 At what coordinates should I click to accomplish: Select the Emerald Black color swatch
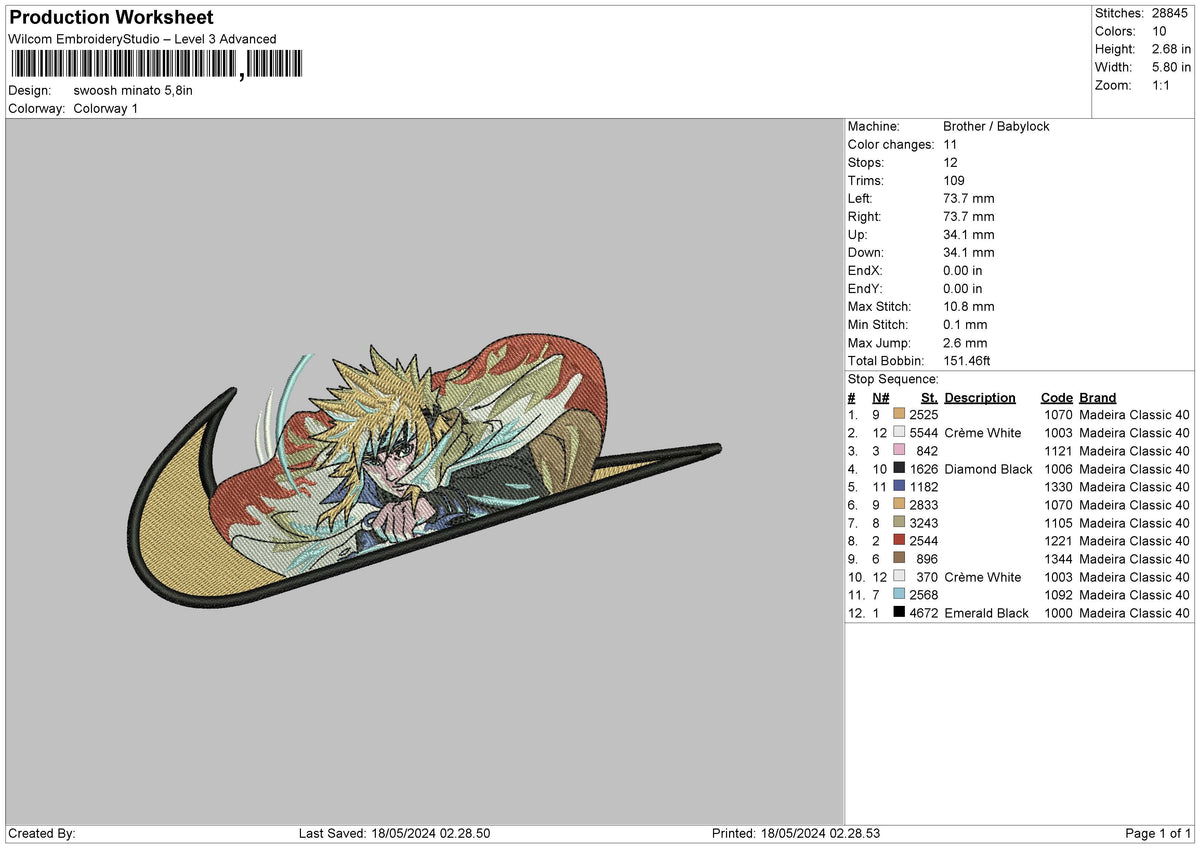click(899, 613)
